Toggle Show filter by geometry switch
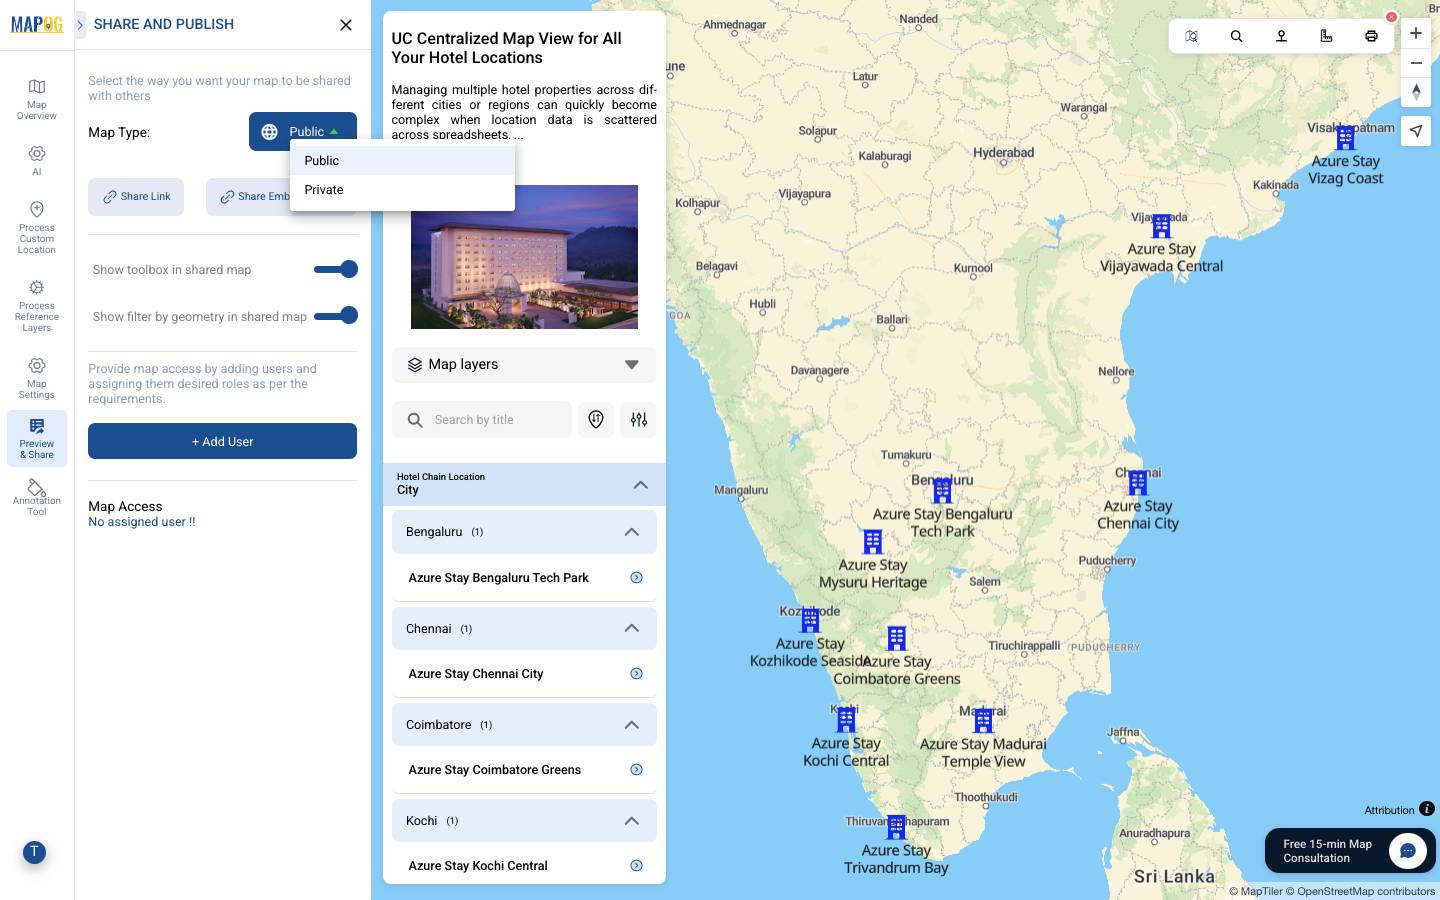 (x=336, y=315)
